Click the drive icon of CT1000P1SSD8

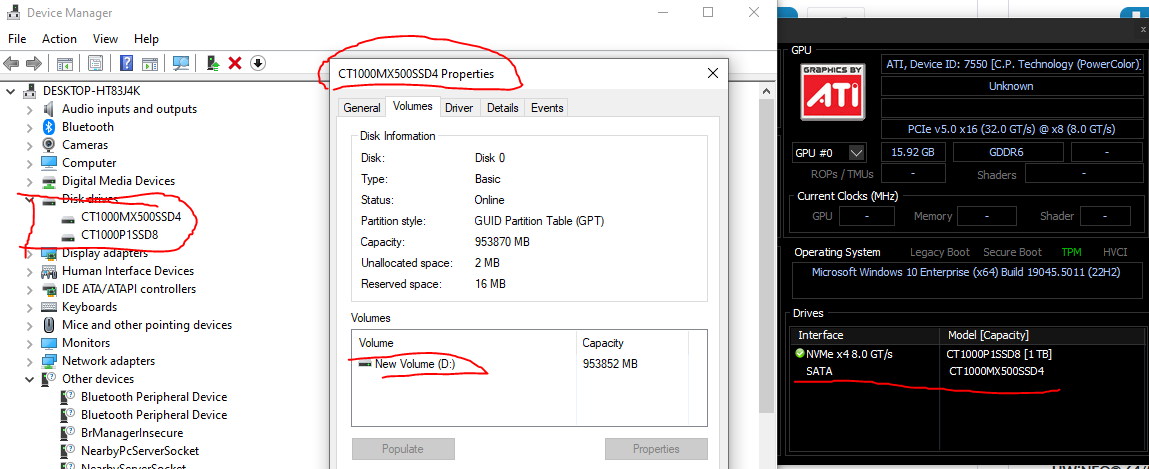coord(68,236)
